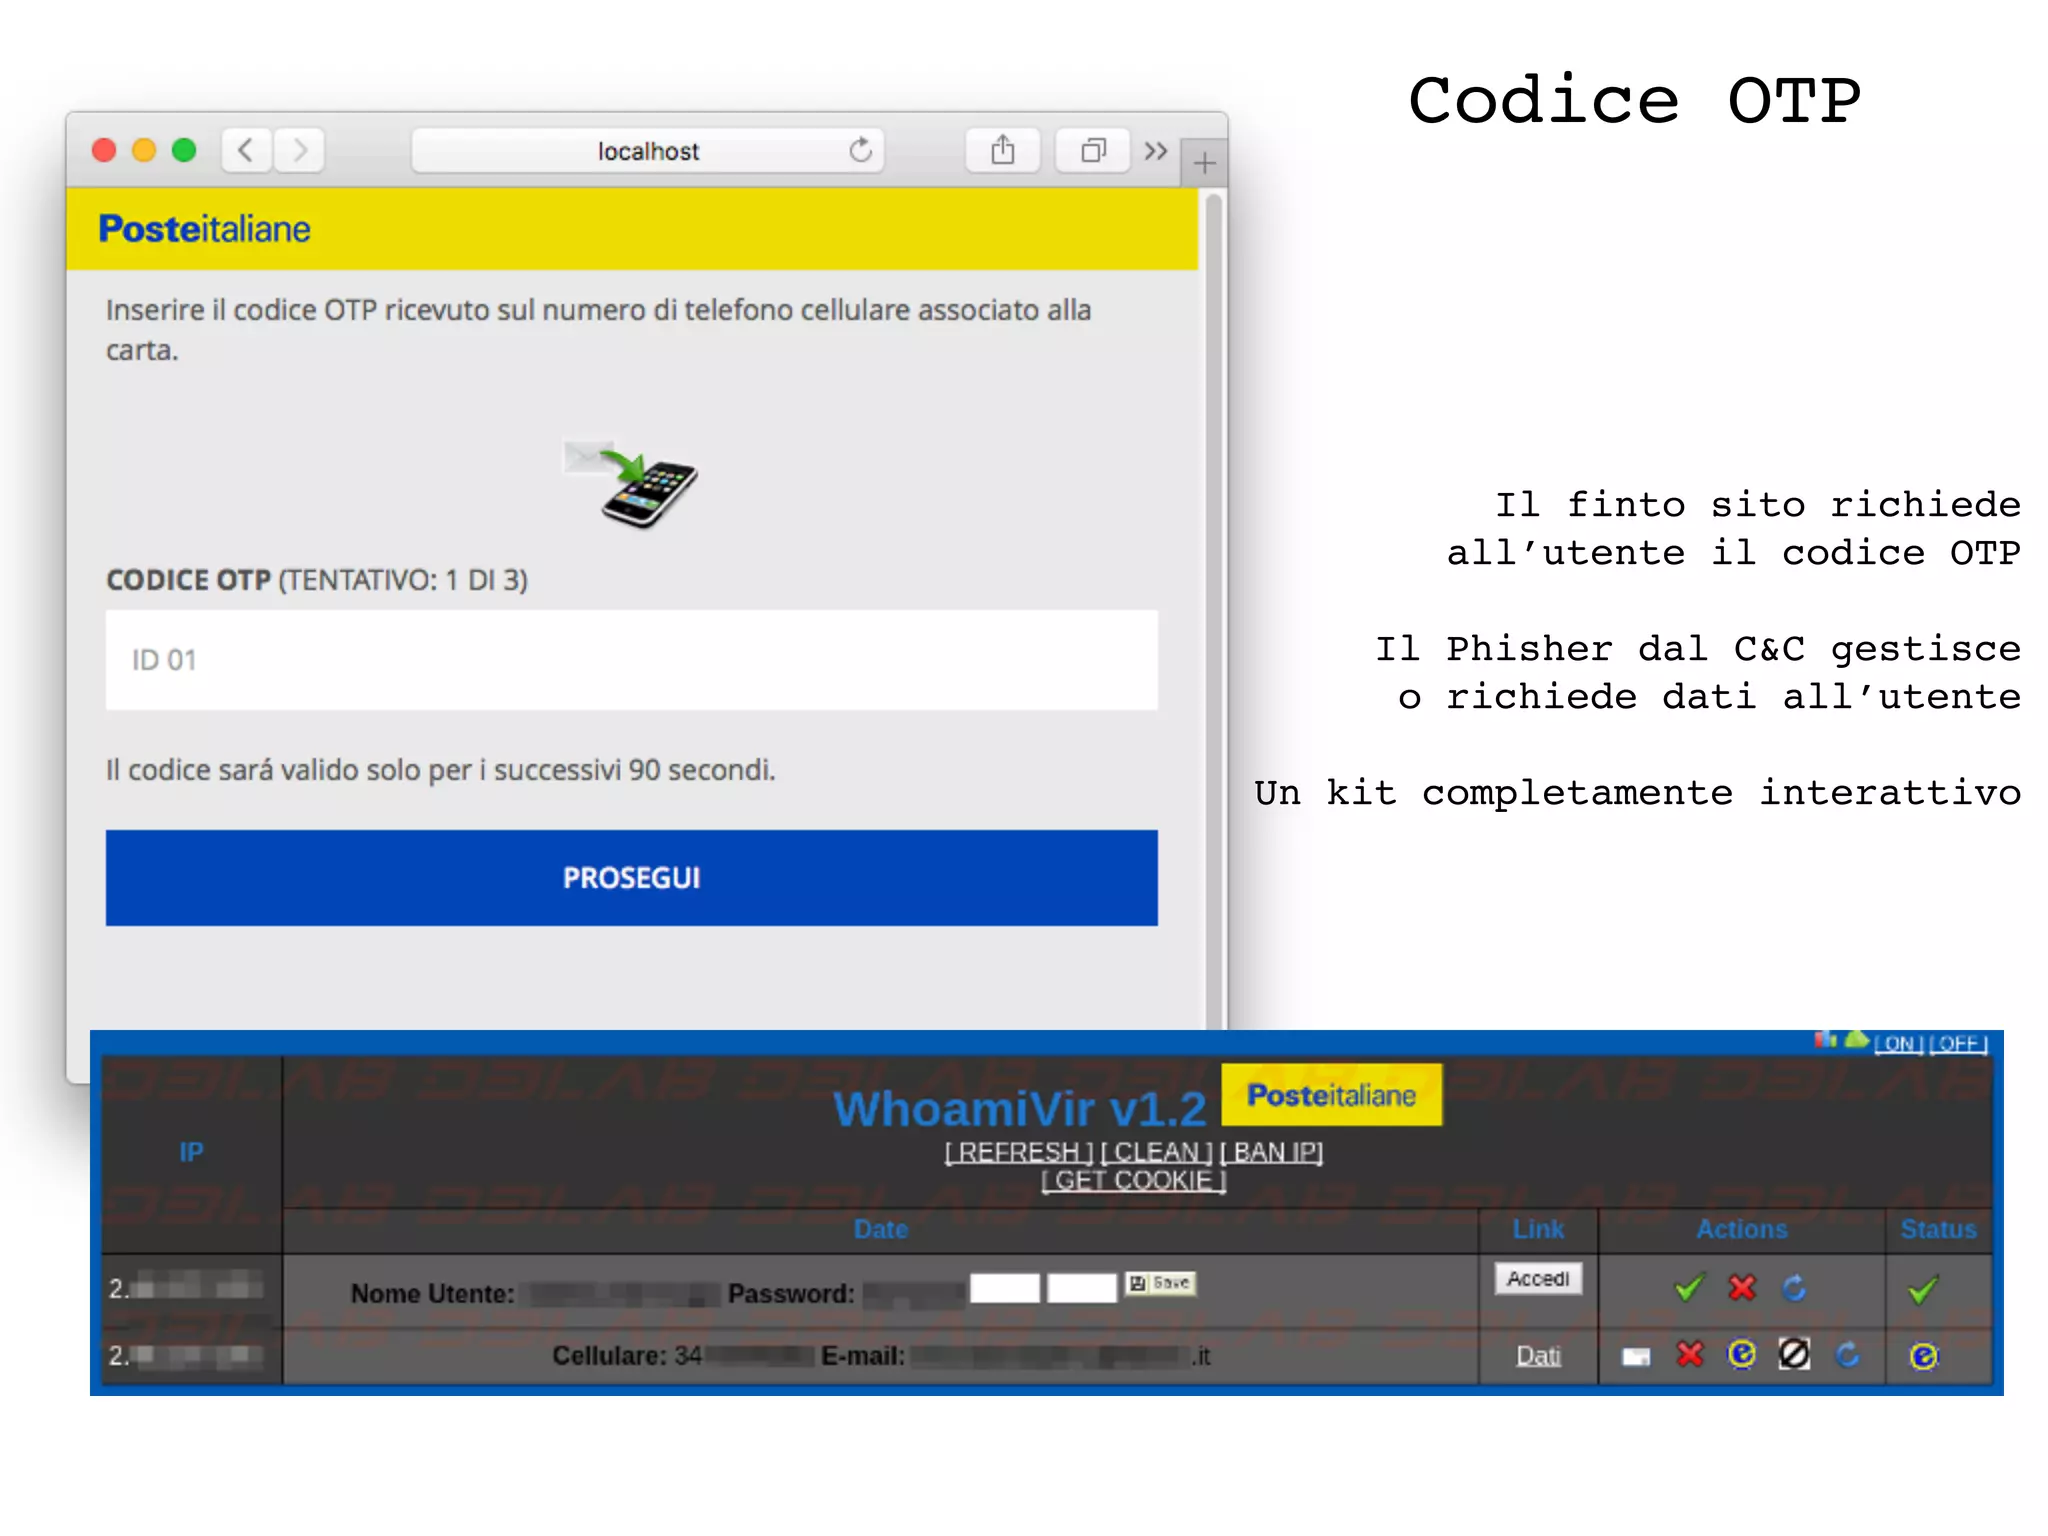The height and width of the screenshot is (1536, 2048).
Task: Click first white input box after Password
Action: coord(1005,1287)
